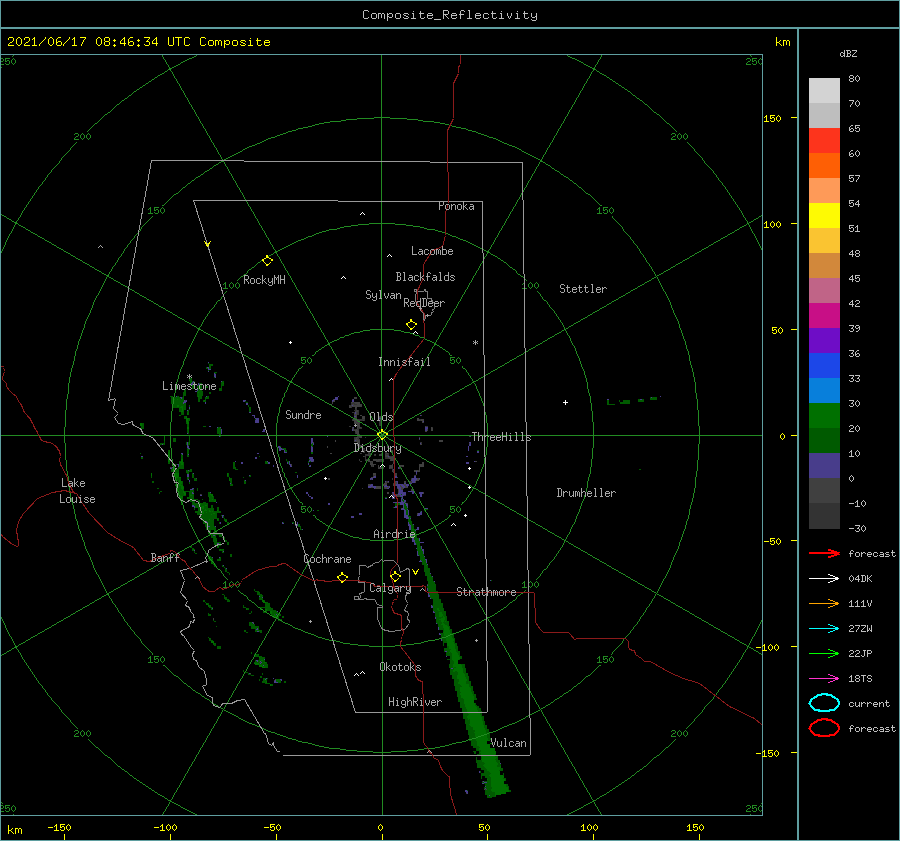Click the magenta 18TS arrow icon
The width and height of the screenshot is (900, 841).
point(824,679)
